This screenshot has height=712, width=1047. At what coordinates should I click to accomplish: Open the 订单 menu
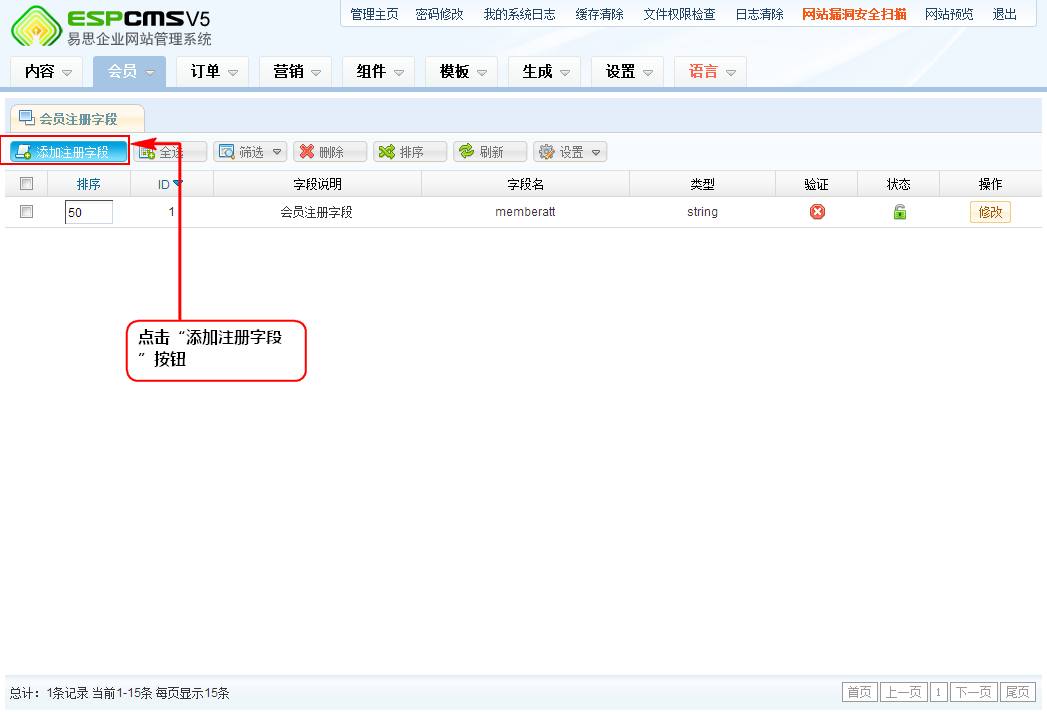(x=213, y=72)
